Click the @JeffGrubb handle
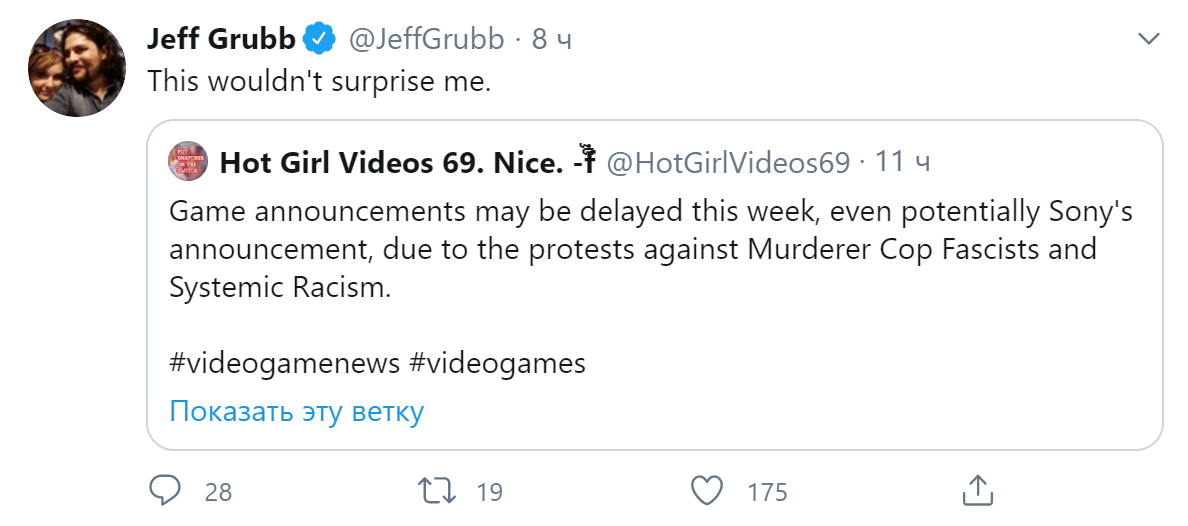1188x526 pixels. (x=426, y=39)
